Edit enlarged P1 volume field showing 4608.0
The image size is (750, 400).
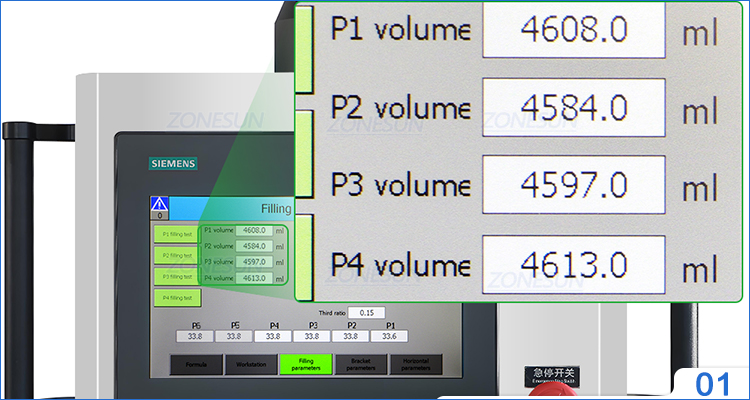(x=574, y=30)
